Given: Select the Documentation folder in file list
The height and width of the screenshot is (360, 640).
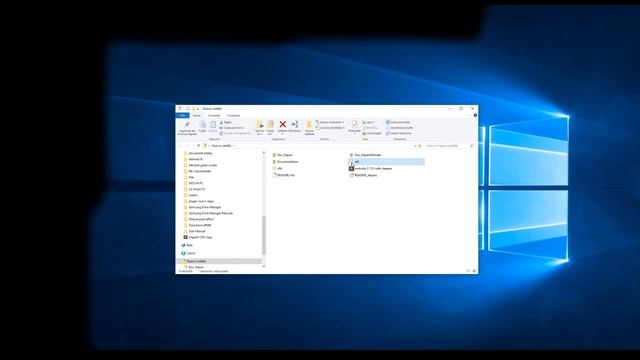Looking at the screenshot, I should tap(285, 162).
